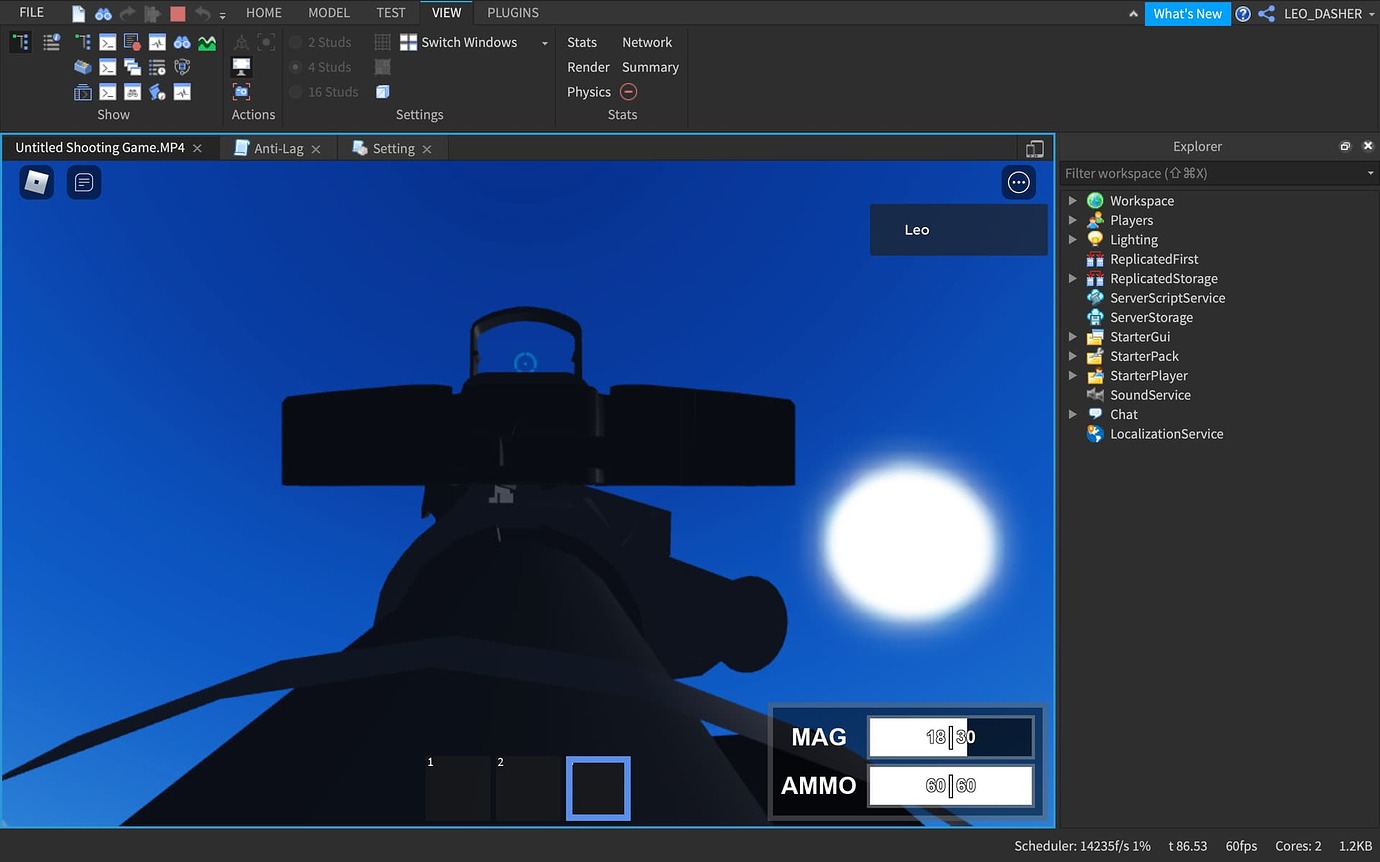Expand Workspace in the Explorer tree

click(1072, 200)
